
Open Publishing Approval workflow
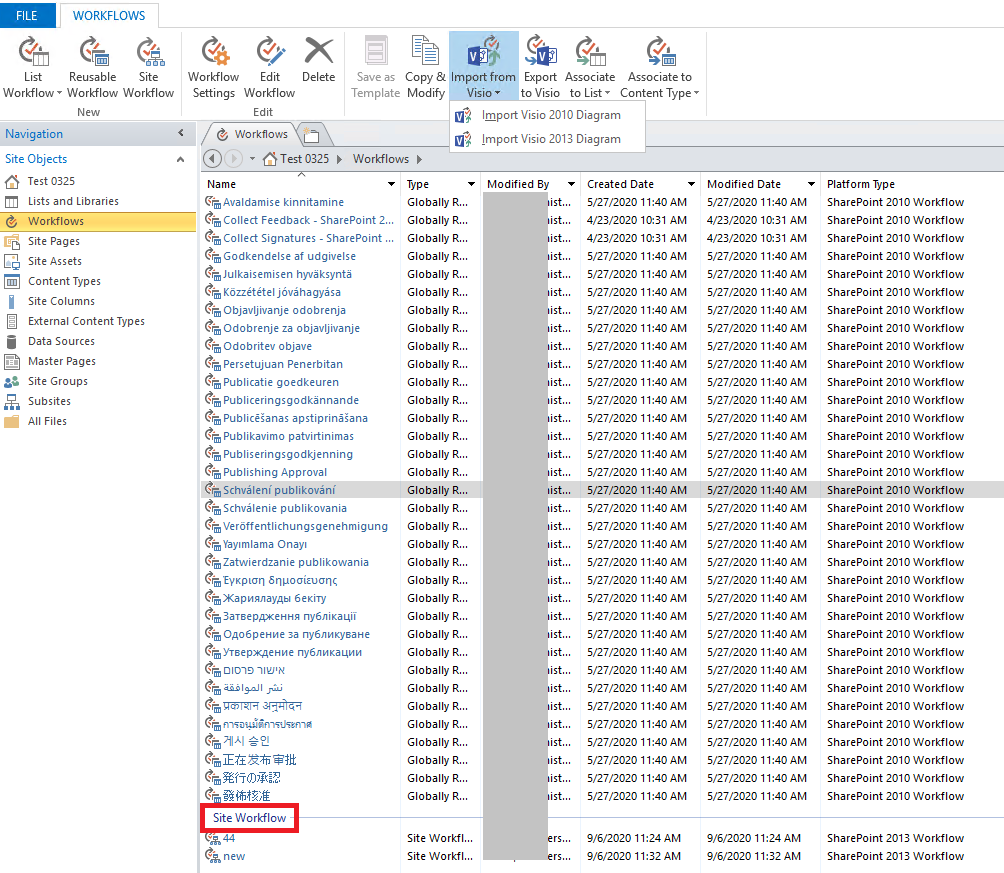275,472
